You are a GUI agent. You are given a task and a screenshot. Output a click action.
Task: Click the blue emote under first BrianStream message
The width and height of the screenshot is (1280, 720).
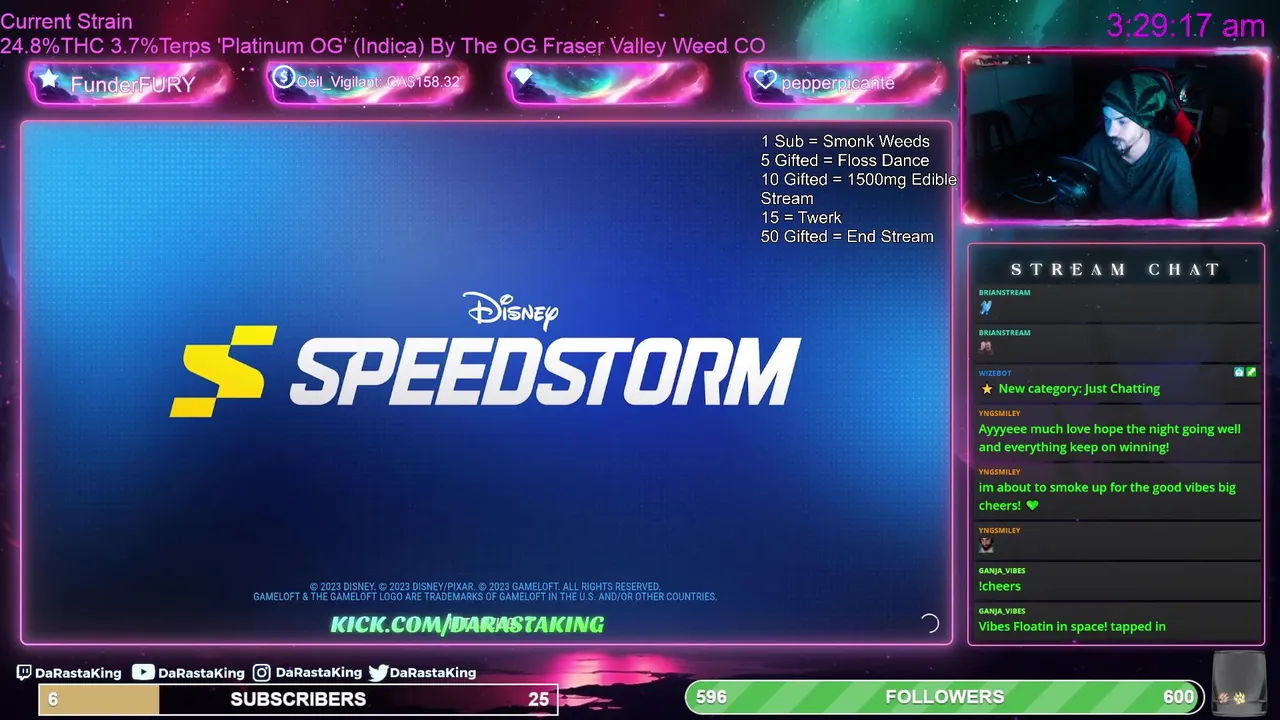(x=986, y=308)
